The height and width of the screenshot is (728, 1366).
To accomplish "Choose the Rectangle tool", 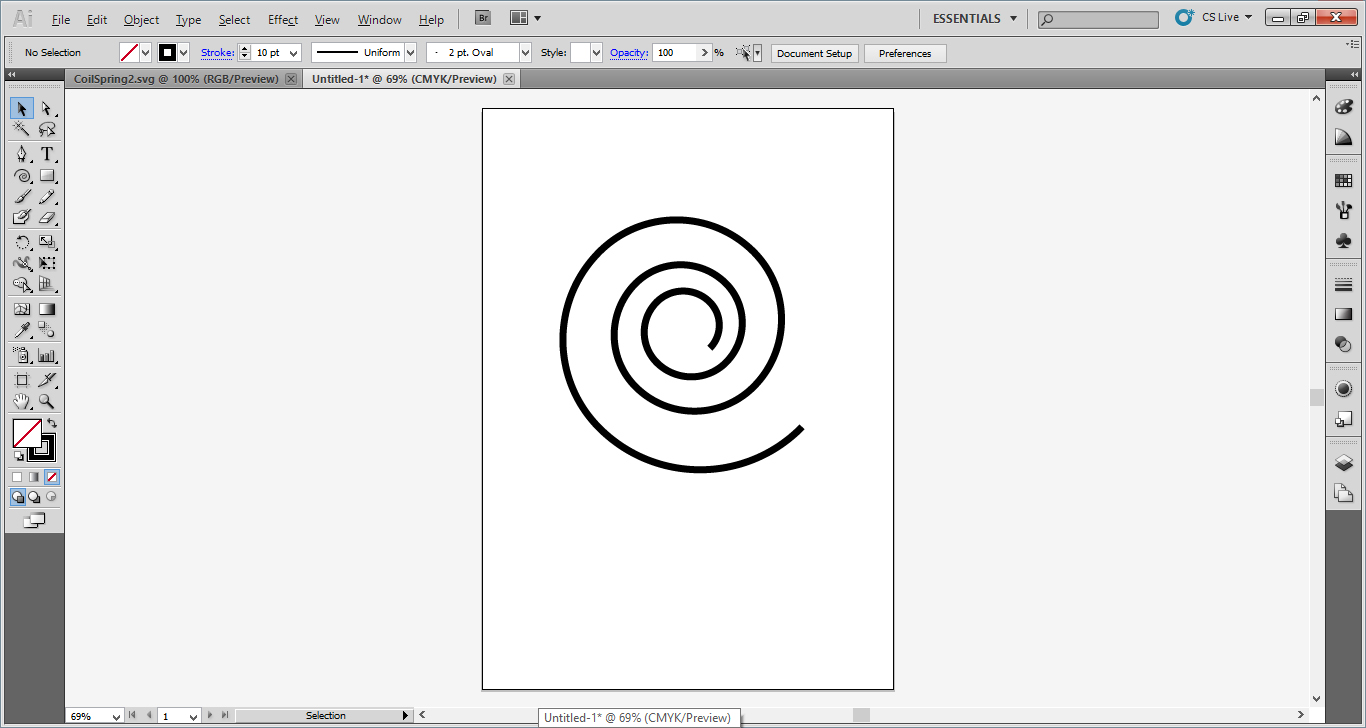I will tap(46, 175).
